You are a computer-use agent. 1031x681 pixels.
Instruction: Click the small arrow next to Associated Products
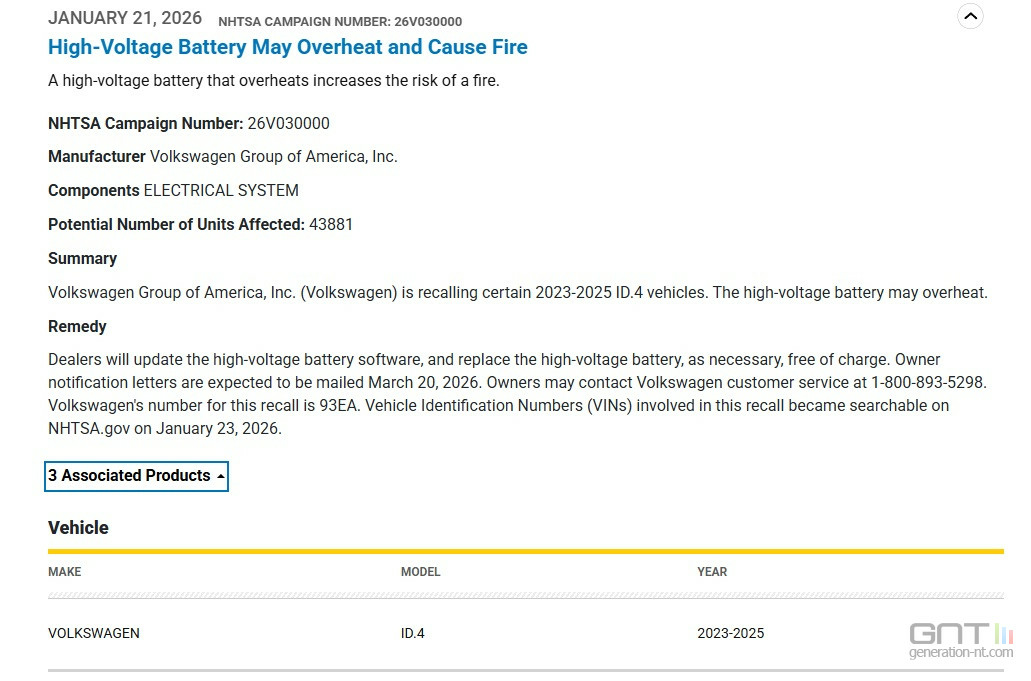point(220,477)
